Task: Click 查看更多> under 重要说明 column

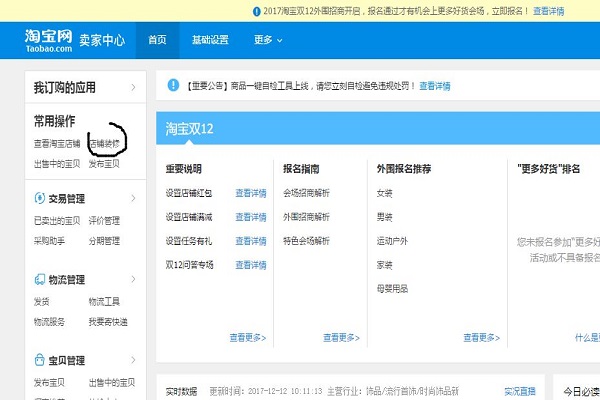Action: point(248,338)
